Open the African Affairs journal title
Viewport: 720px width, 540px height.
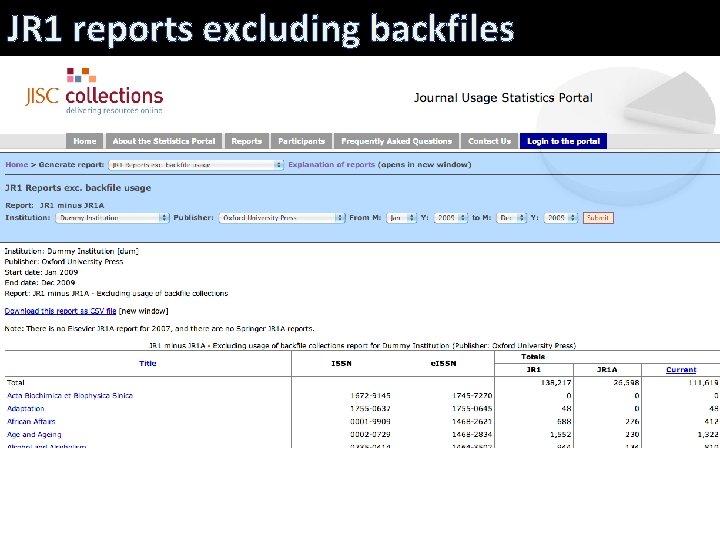coord(31,421)
